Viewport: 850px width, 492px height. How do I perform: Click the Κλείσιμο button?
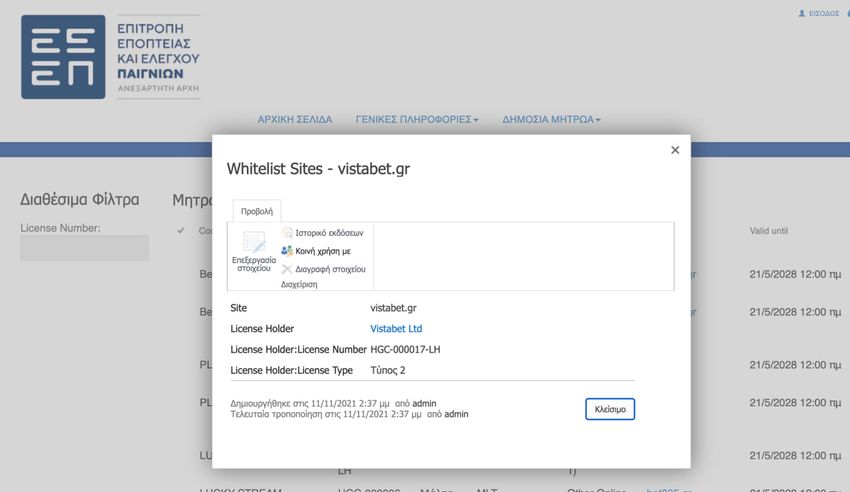point(610,409)
